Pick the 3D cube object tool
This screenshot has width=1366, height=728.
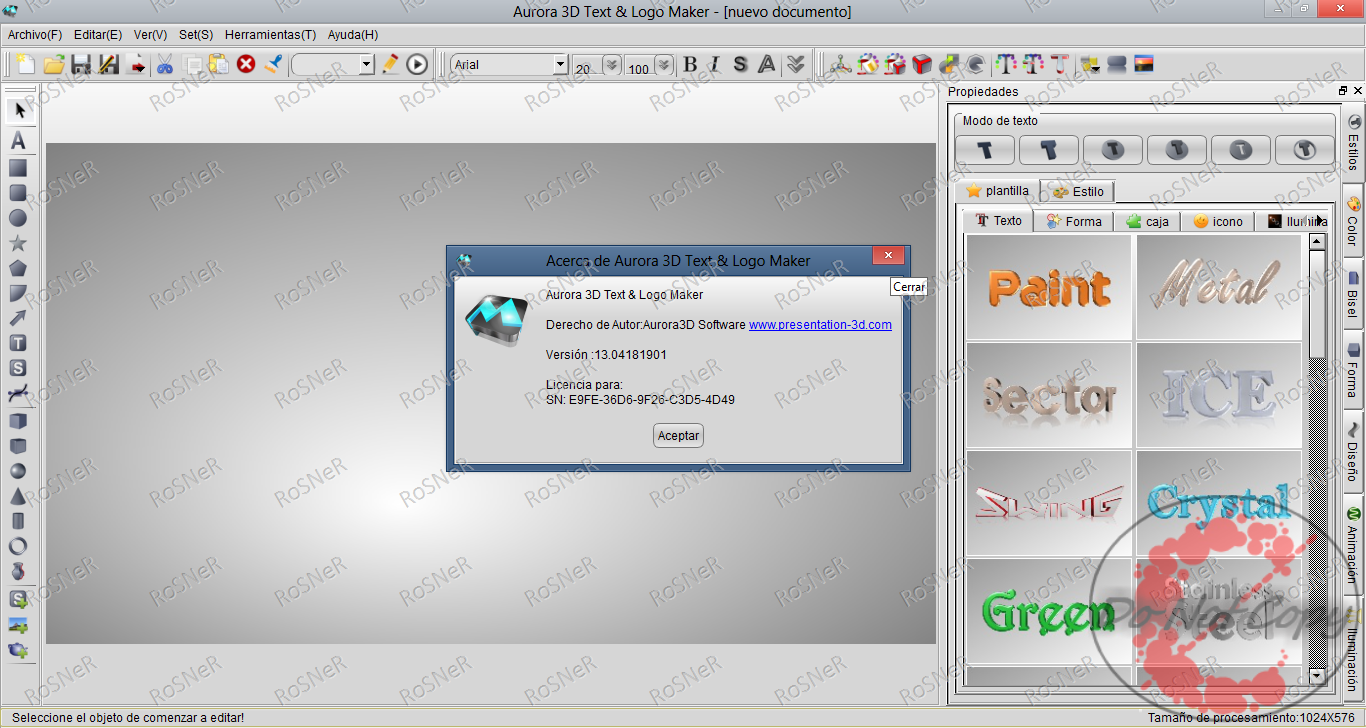pyautogui.click(x=18, y=421)
